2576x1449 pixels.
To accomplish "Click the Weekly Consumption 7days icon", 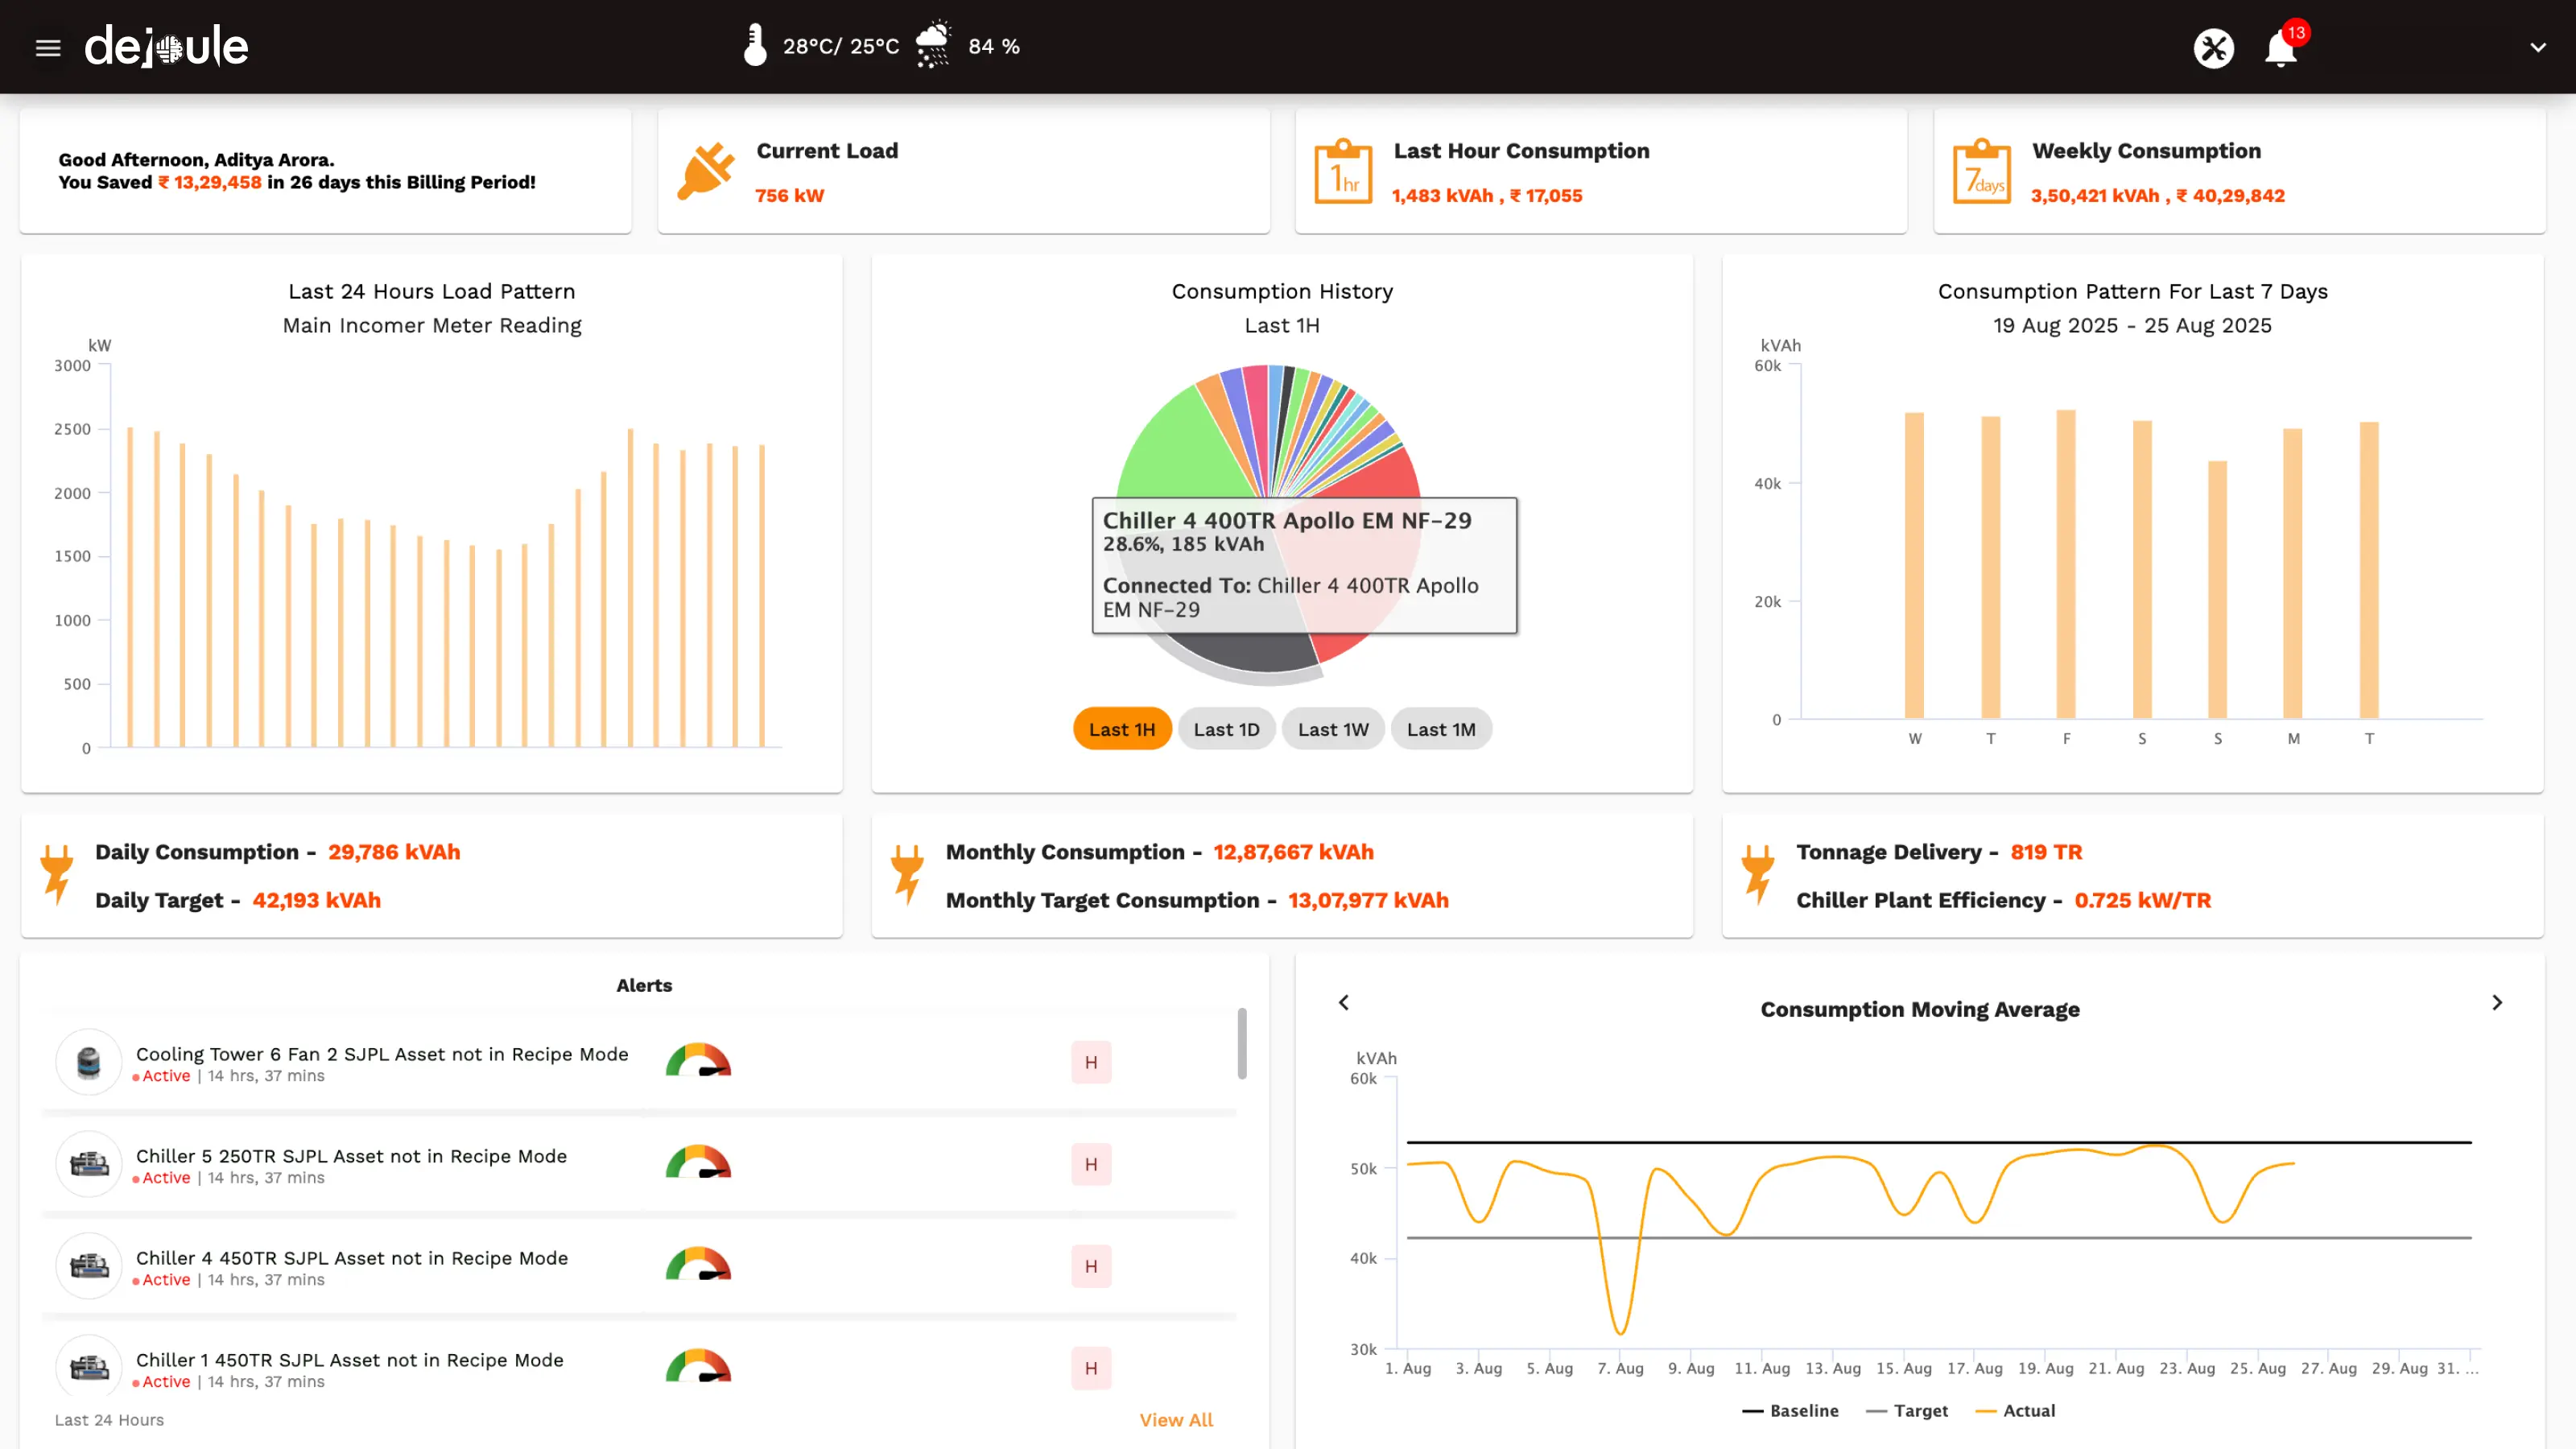I will click(x=1981, y=172).
